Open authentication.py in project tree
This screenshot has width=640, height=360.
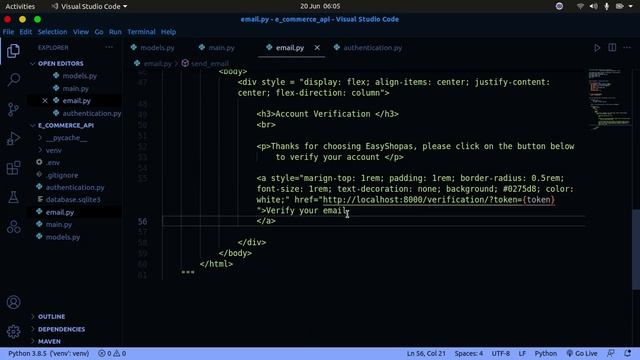click(75, 187)
